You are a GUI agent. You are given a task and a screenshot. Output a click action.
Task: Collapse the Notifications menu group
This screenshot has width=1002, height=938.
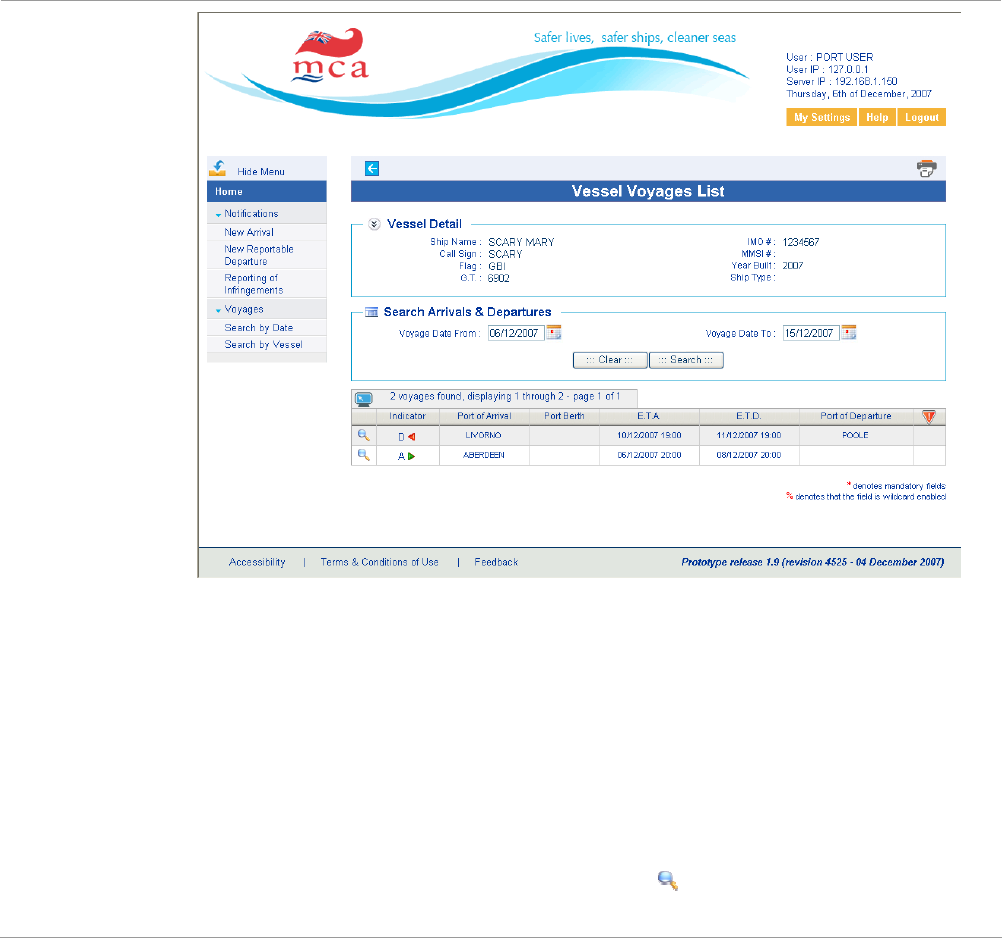click(x=217, y=214)
